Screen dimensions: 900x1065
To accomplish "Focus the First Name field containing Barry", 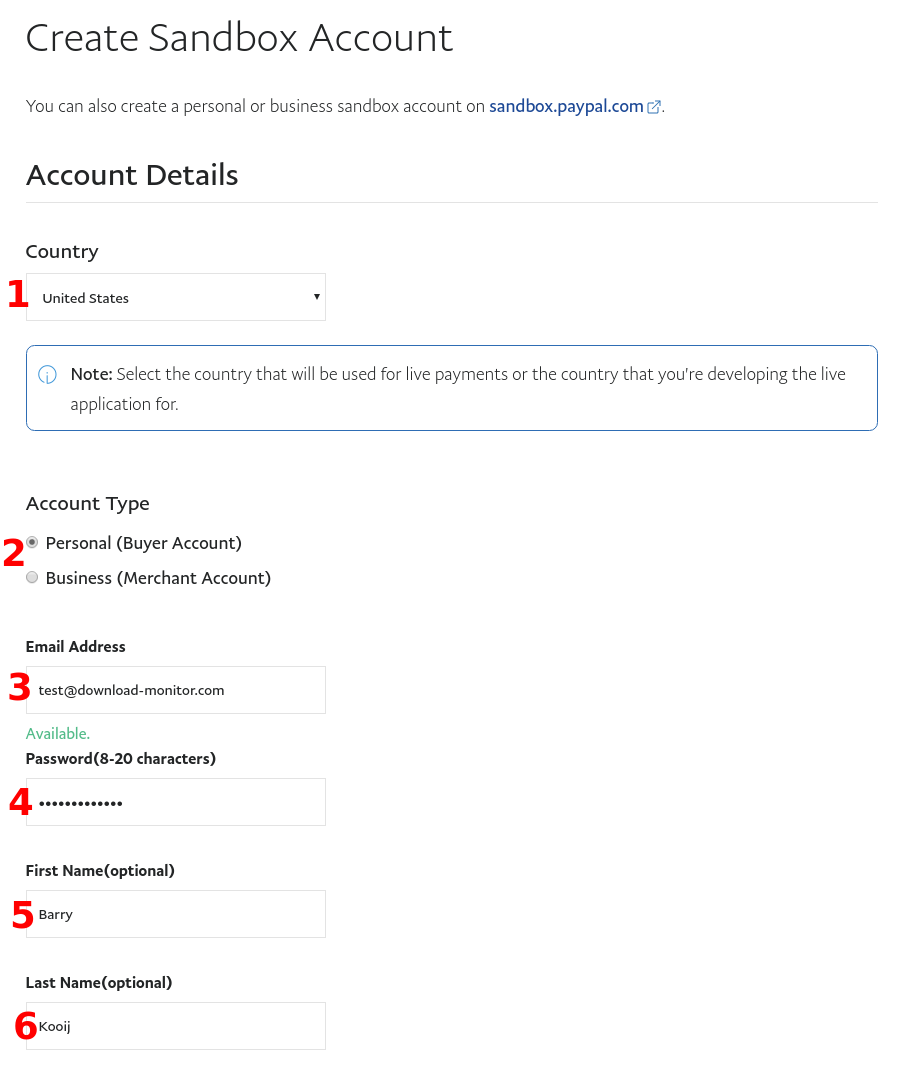I will [x=175, y=914].
